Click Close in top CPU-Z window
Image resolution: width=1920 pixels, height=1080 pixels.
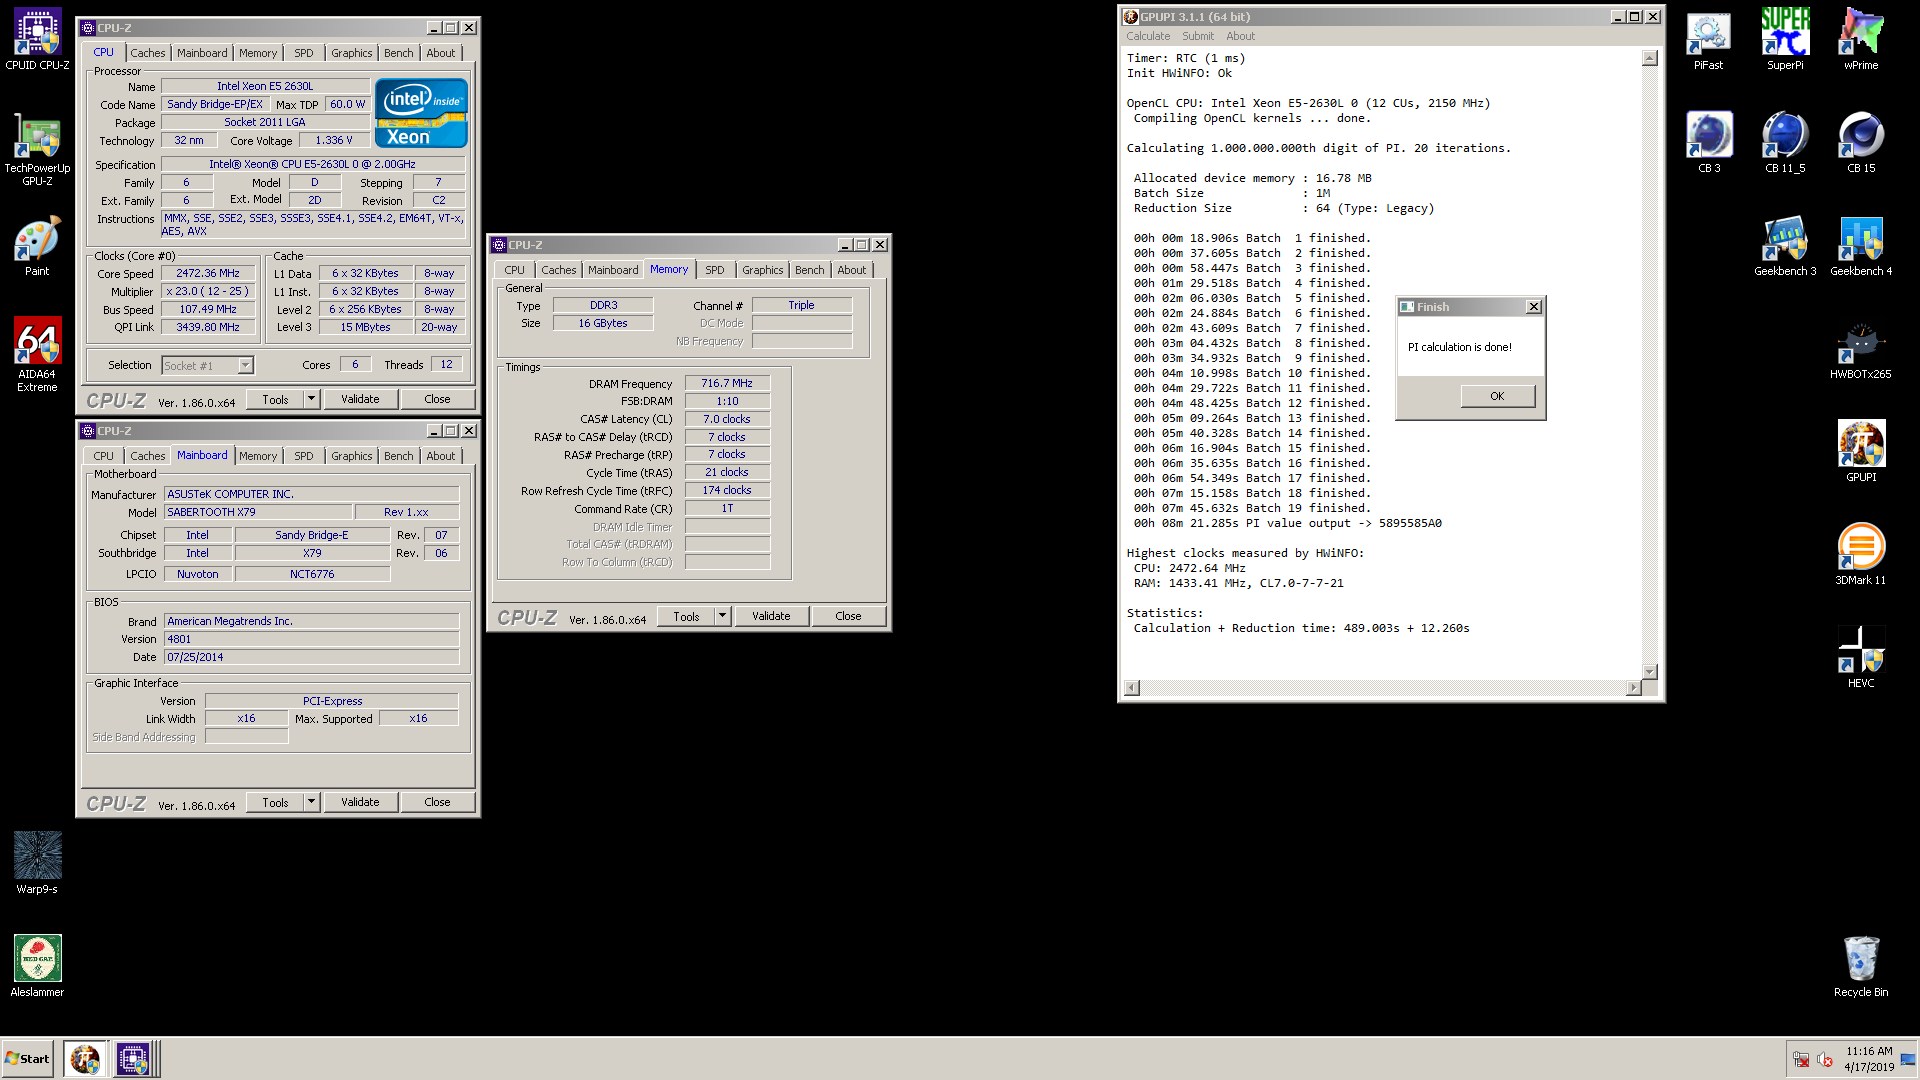[437, 399]
